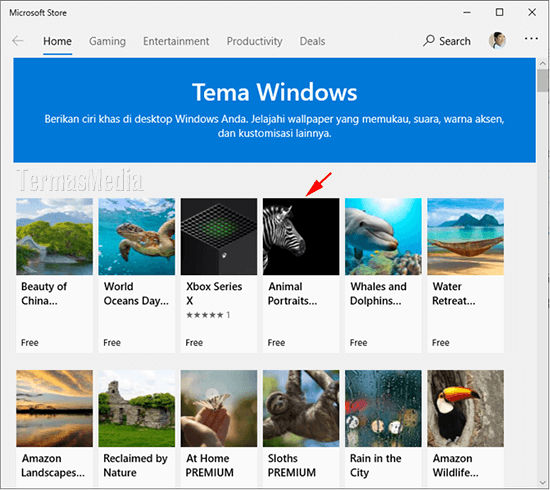The height and width of the screenshot is (490, 550).
Task: Click the "Rain in the City" title
Action: pyautogui.click(x=376, y=465)
